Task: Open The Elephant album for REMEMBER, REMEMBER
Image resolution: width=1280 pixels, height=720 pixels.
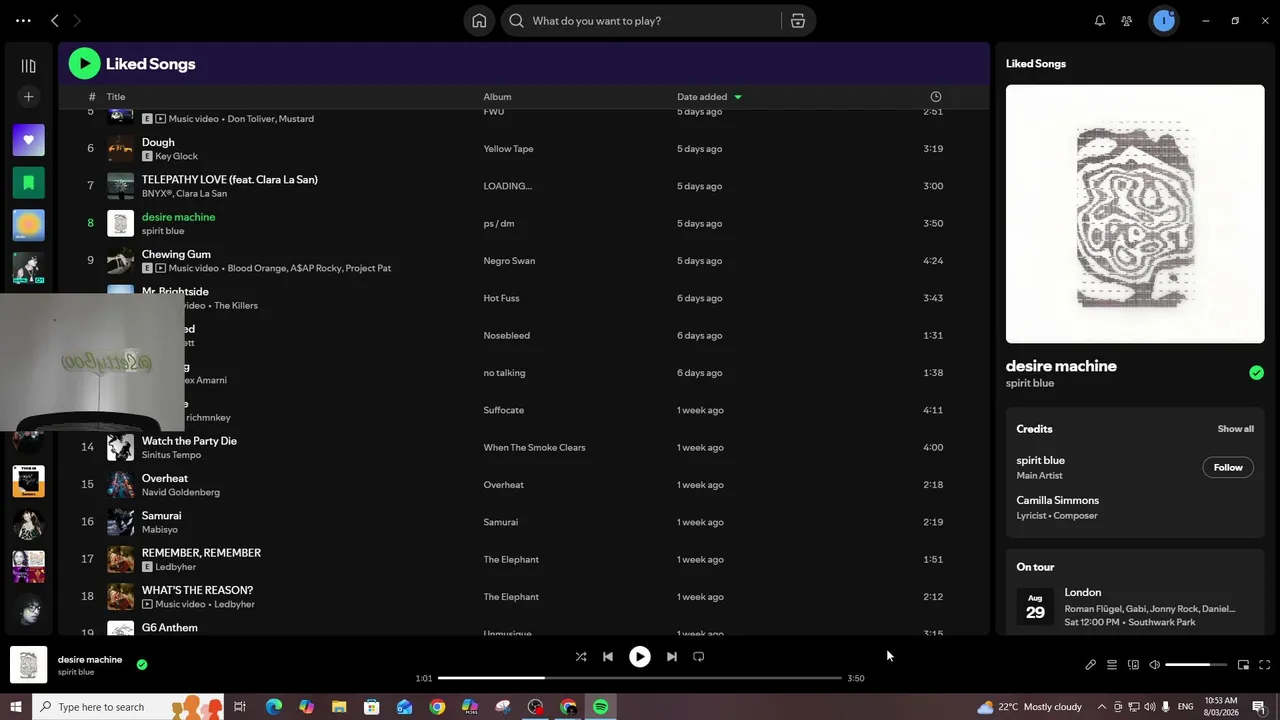Action: tap(511, 560)
